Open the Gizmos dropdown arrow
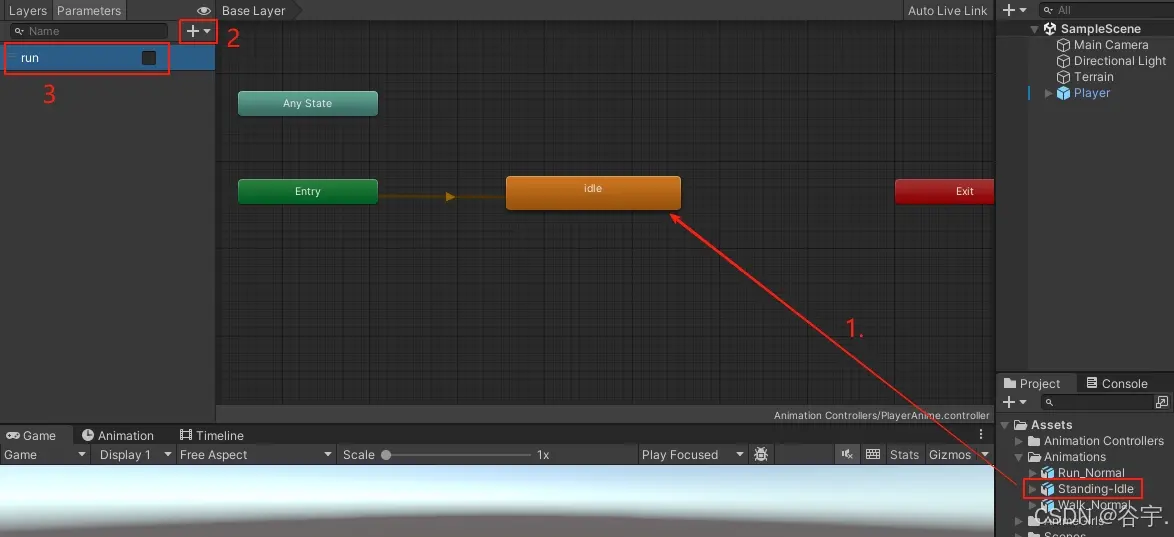 click(985, 455)
